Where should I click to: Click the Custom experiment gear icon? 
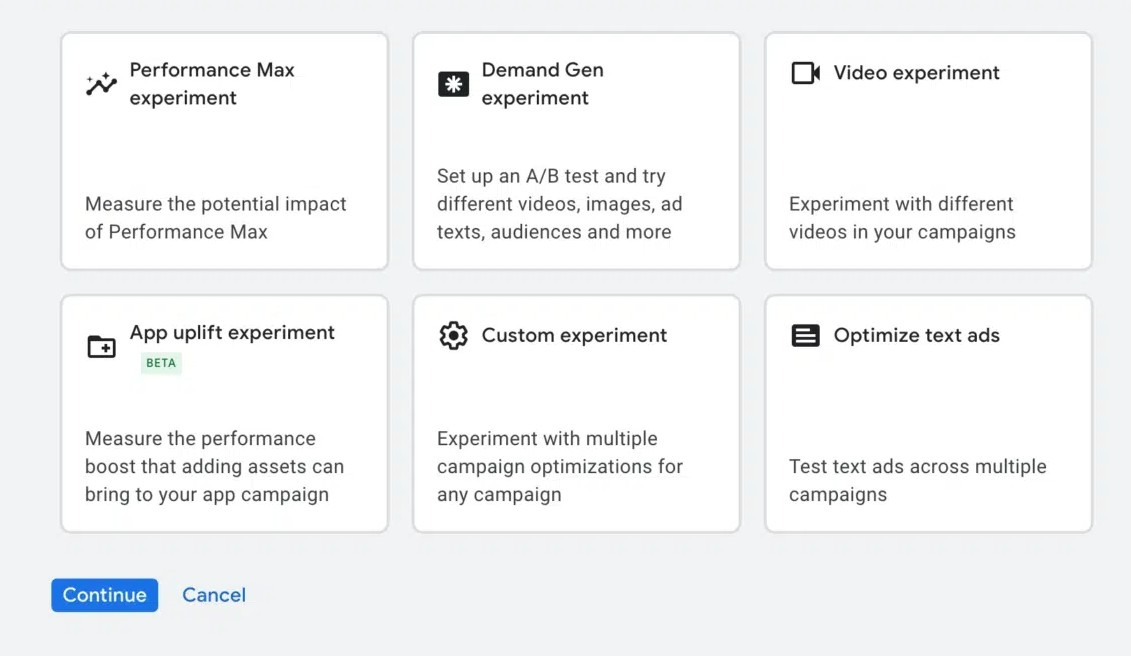453,335
